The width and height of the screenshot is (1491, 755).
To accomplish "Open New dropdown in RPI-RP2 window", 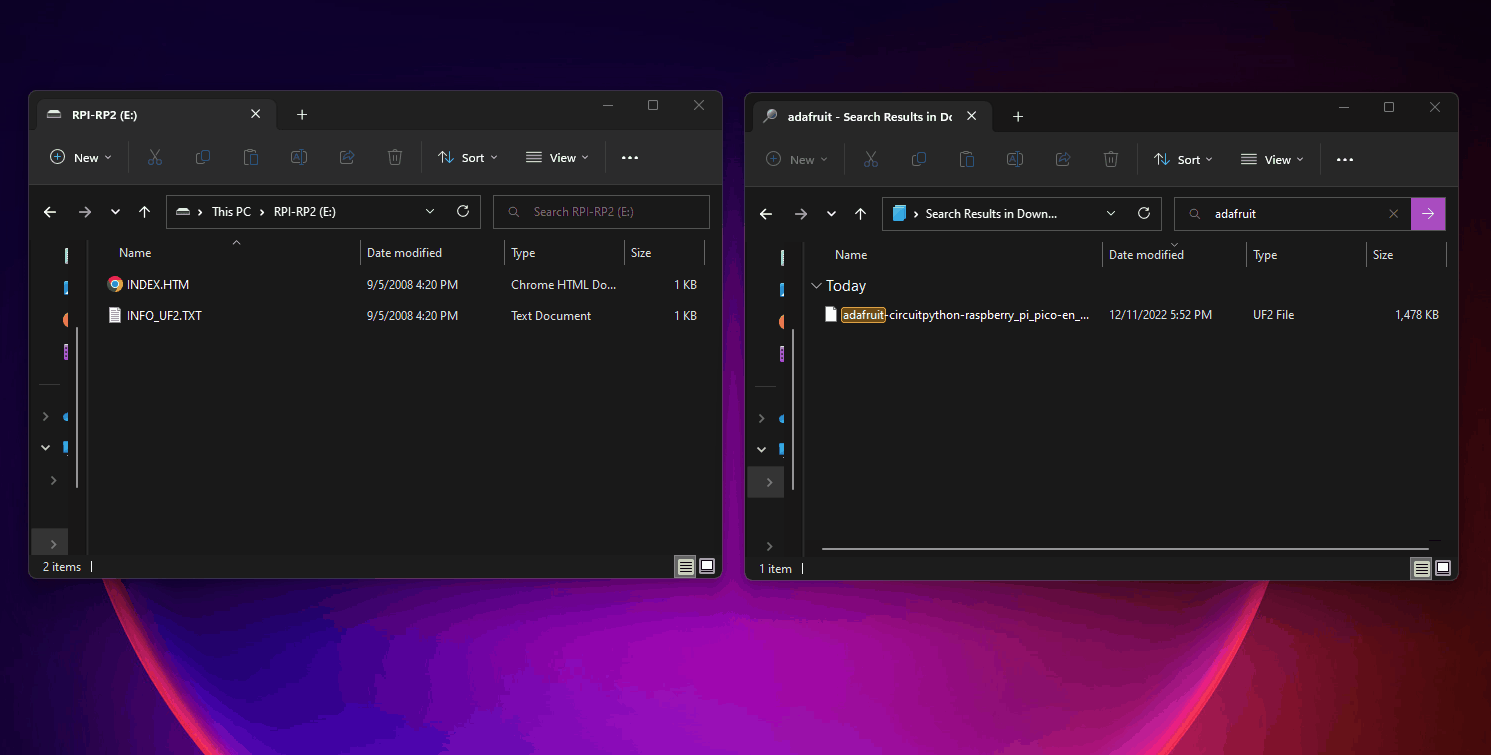I will tap(81, 157).
